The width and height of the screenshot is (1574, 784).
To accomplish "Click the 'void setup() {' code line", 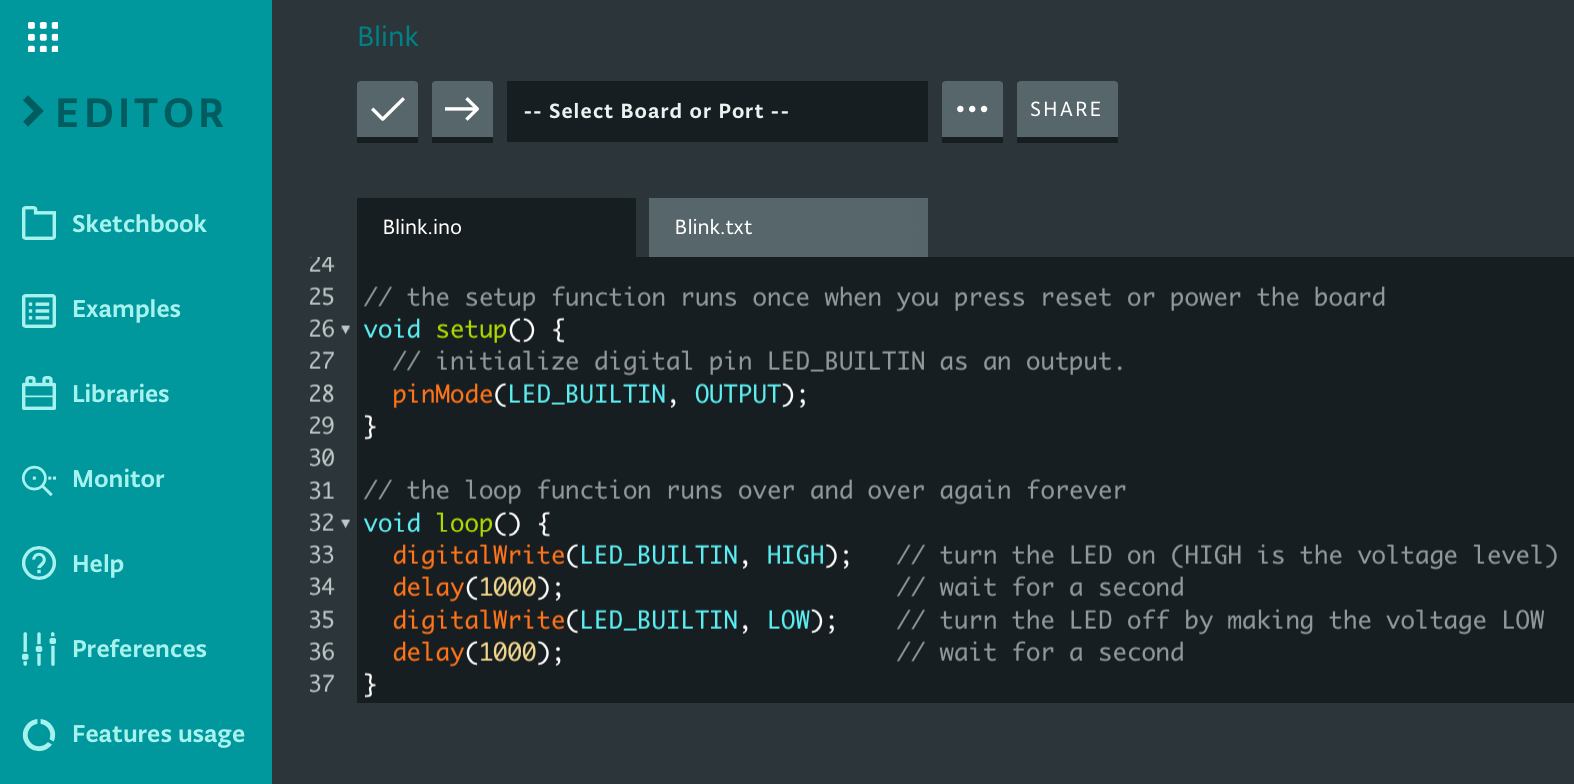I will [x=465, y=329].
